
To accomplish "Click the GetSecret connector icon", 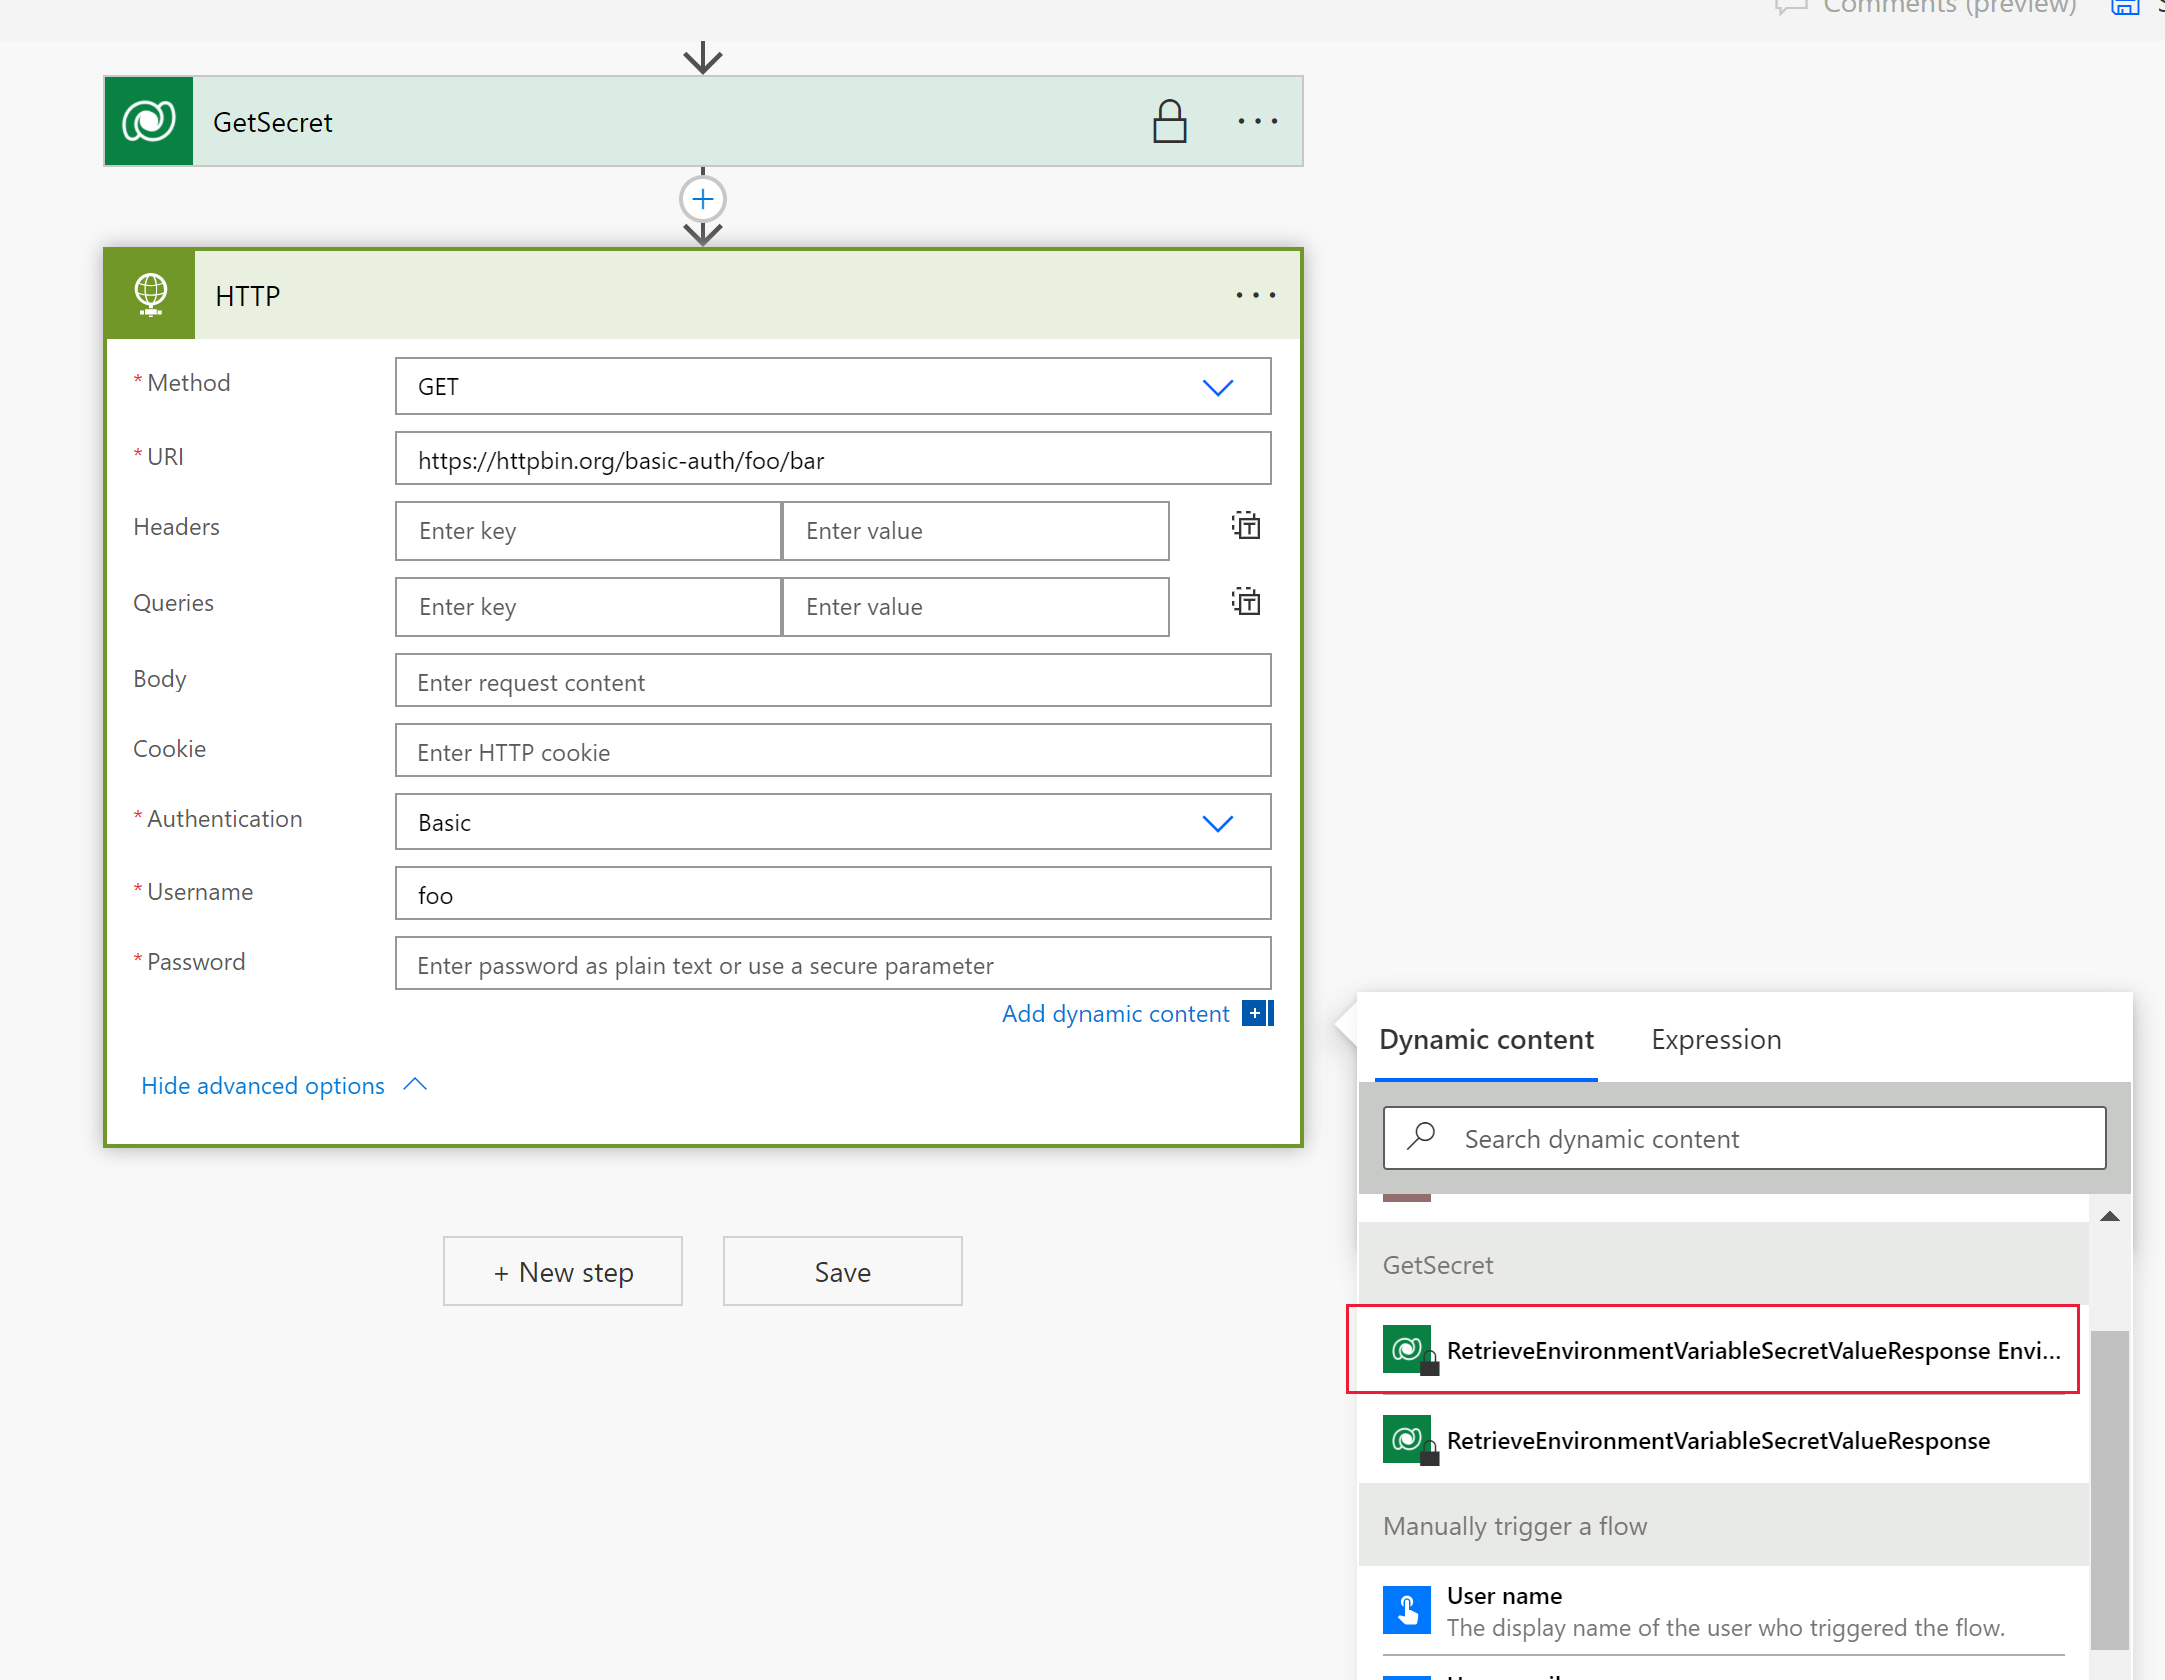I will point(149,121).
